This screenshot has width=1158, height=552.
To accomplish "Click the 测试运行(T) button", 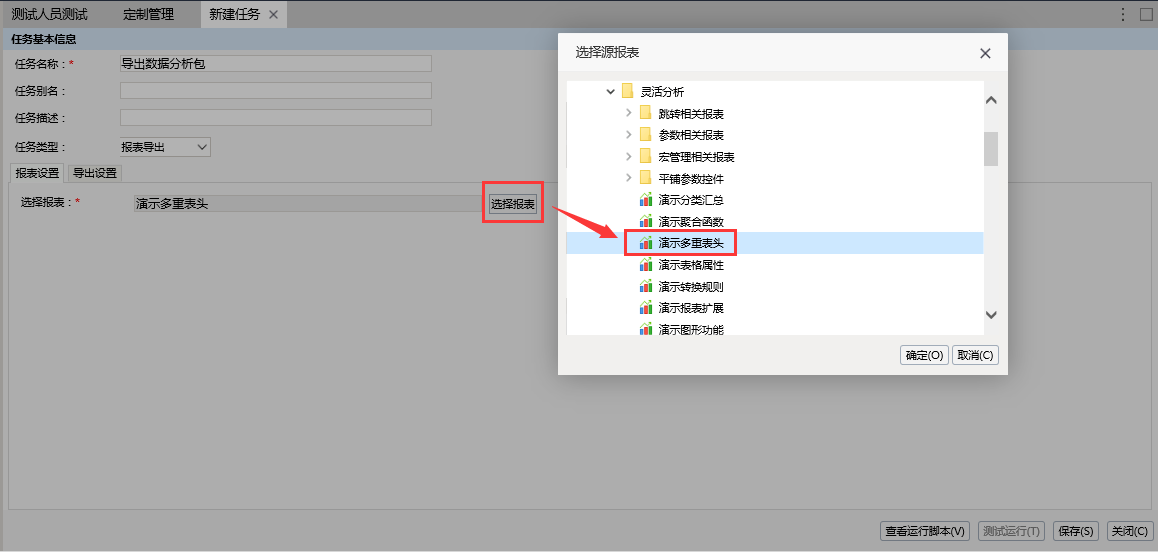I will pos(1012,531).
